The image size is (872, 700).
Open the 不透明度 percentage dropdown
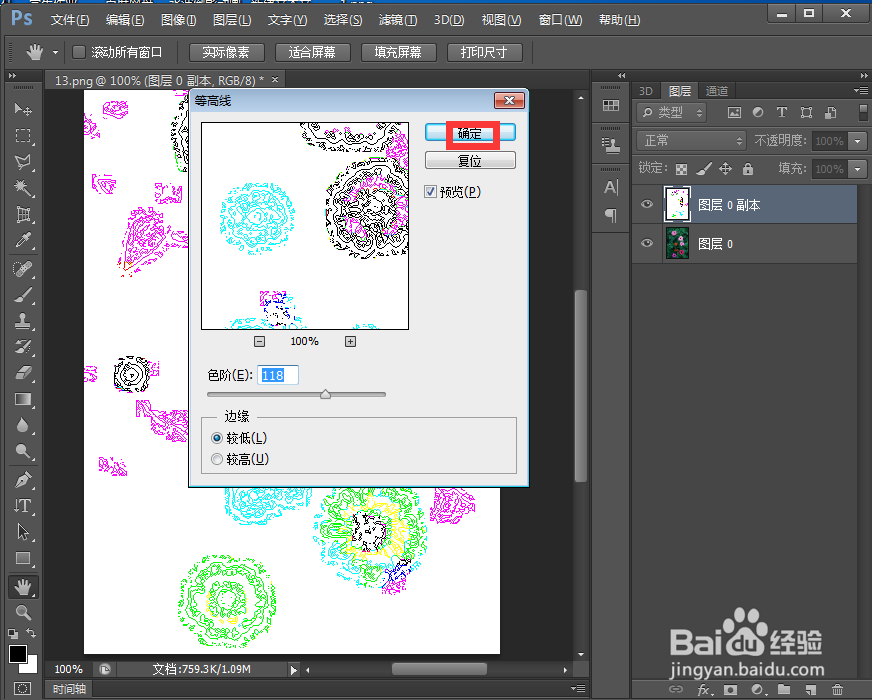tap(857, 141)
